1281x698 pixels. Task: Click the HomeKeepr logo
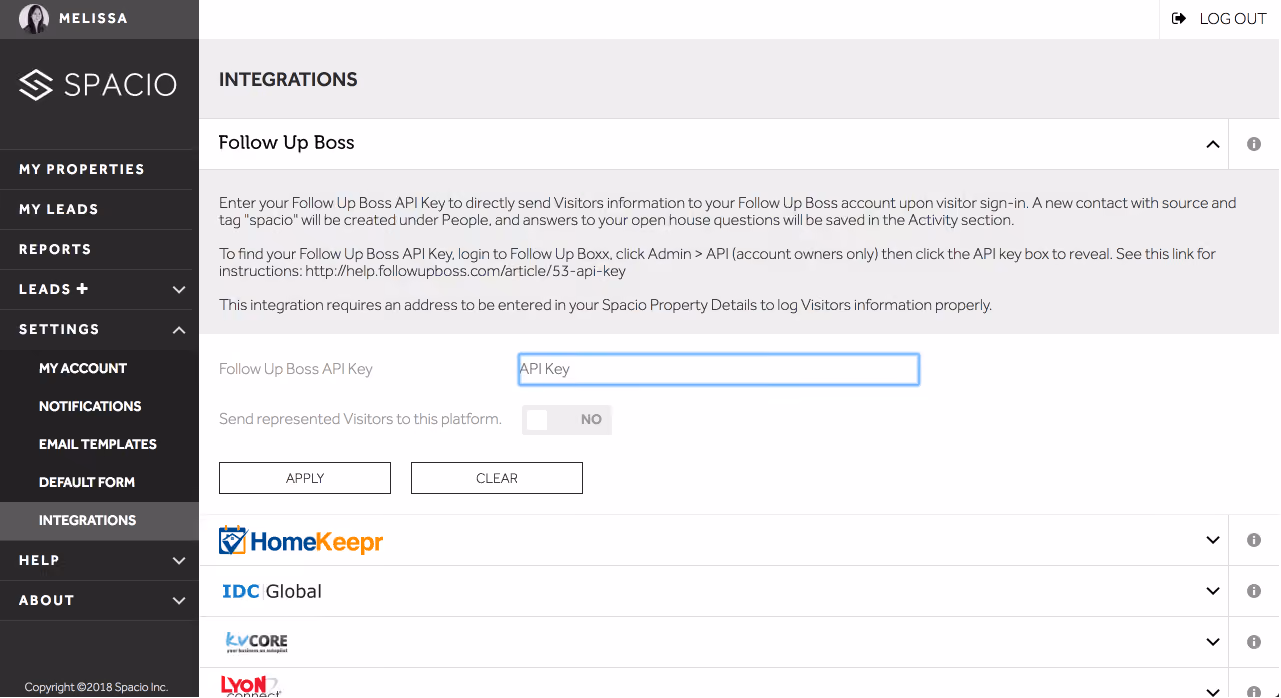pyautogui.click(x=301, y=541)
